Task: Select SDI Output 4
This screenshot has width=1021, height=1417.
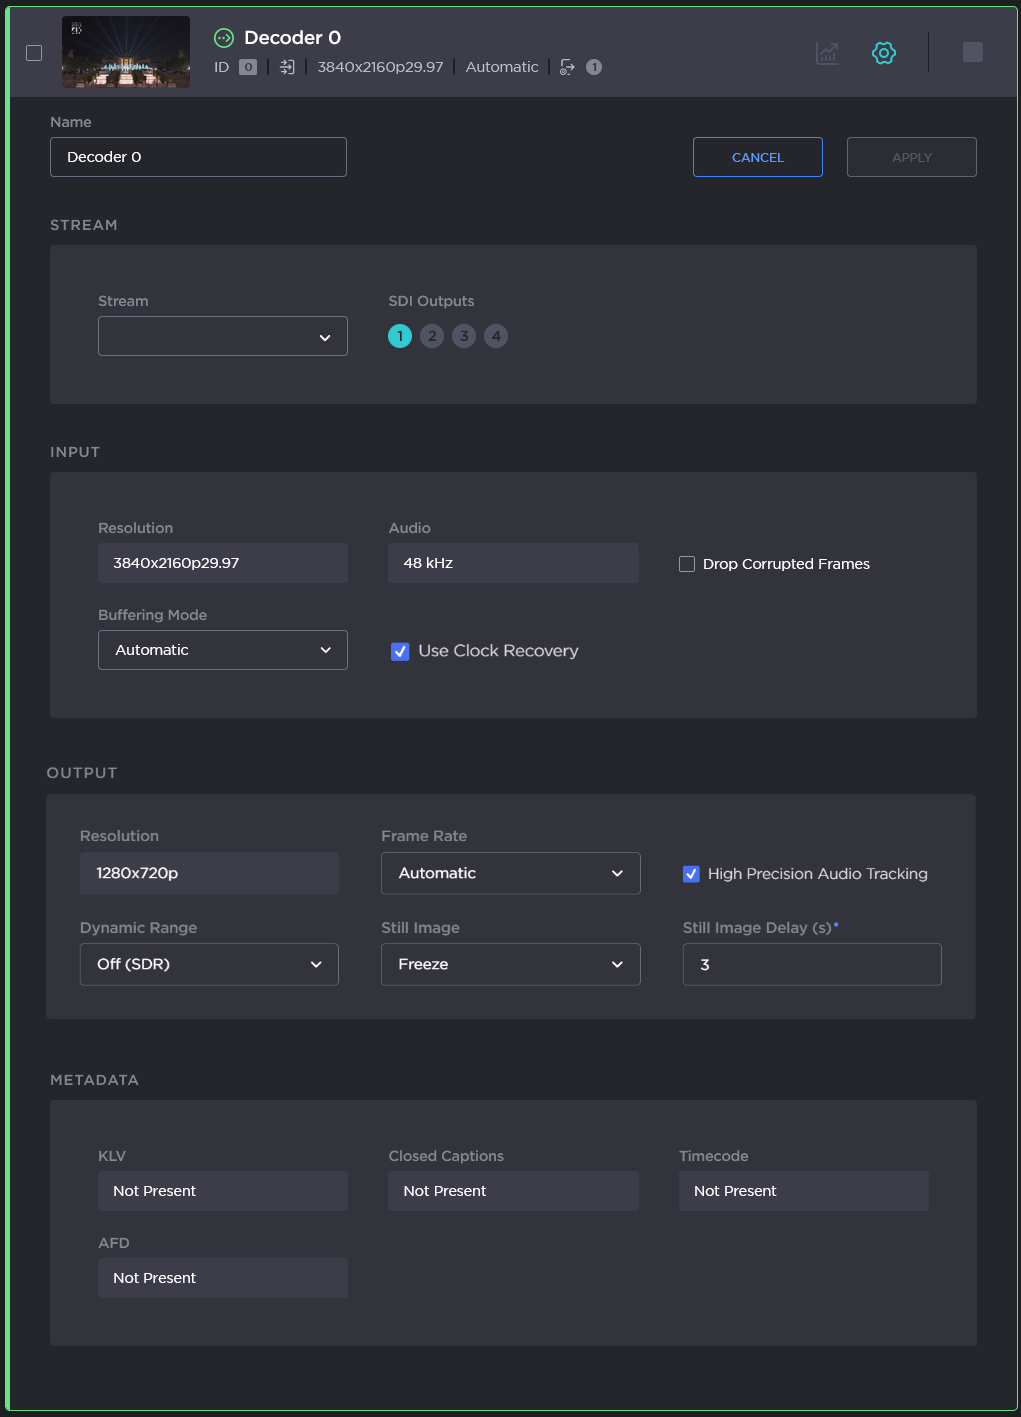Action: point(496,336)
